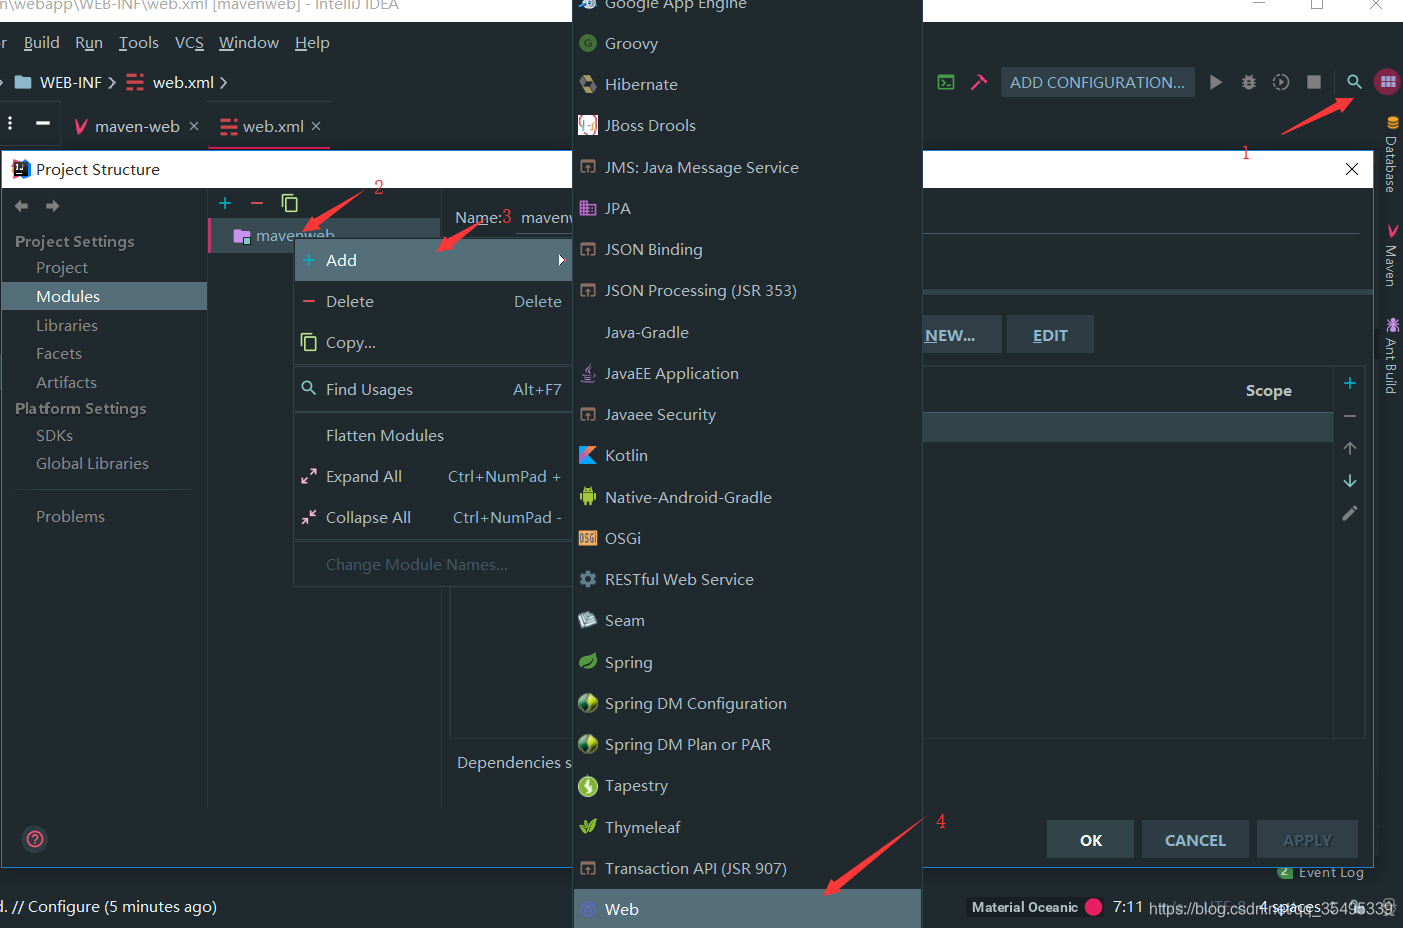The height and width of the screenshot is (928, 1403).
Task: Click the Build hammer icon
Action: tap(979, 82)
